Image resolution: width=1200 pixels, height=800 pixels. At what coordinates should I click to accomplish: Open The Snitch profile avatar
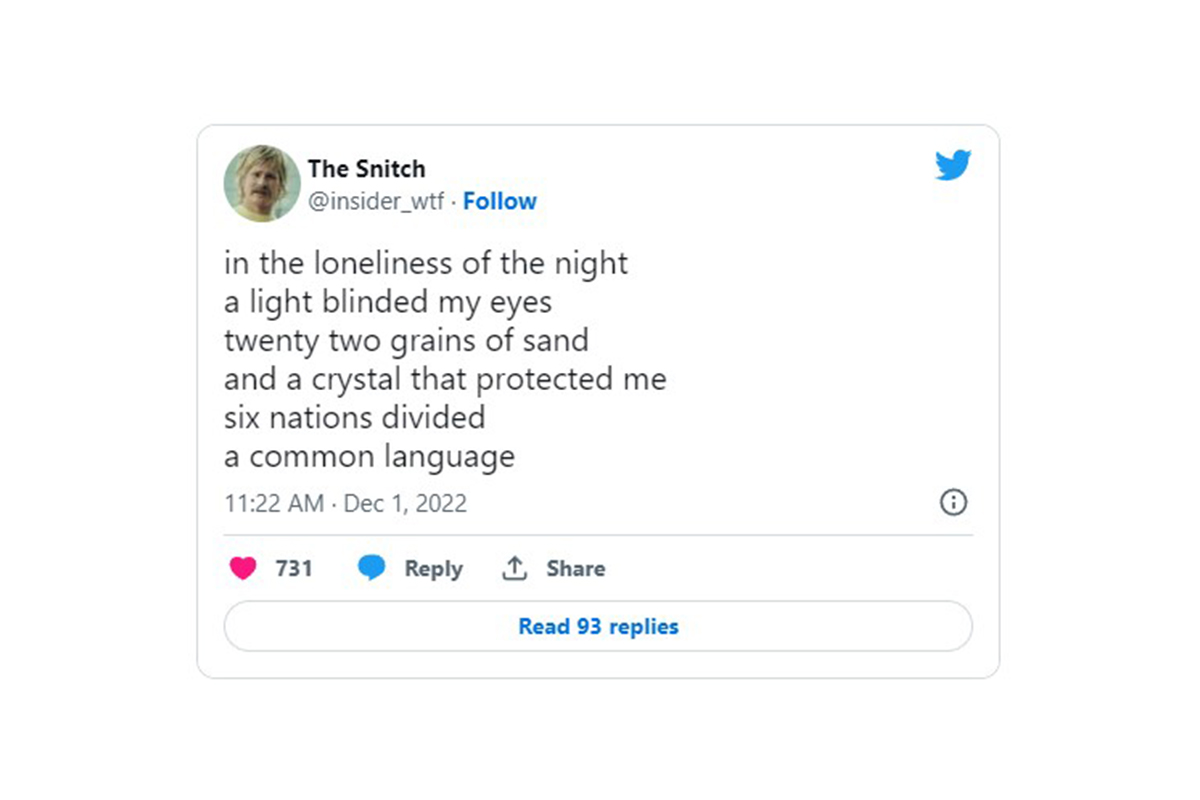[x=262, y=183]
